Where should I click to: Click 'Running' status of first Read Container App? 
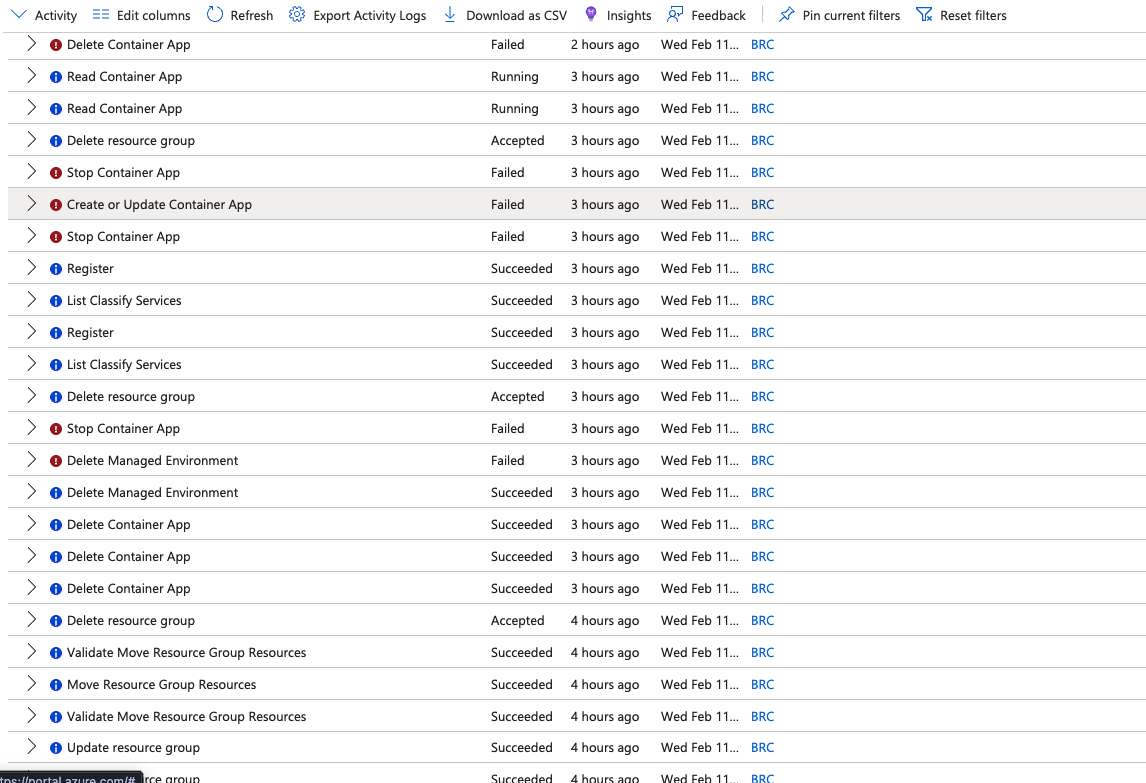[x=515, y=77]
